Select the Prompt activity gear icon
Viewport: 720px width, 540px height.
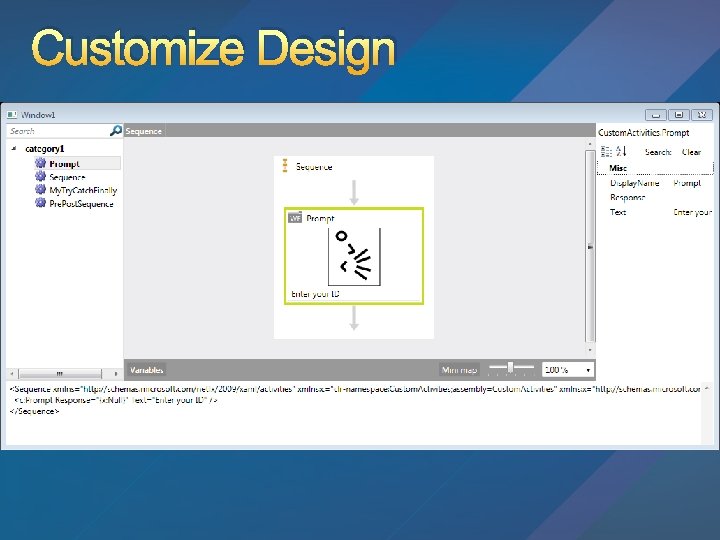pos(40,163)
